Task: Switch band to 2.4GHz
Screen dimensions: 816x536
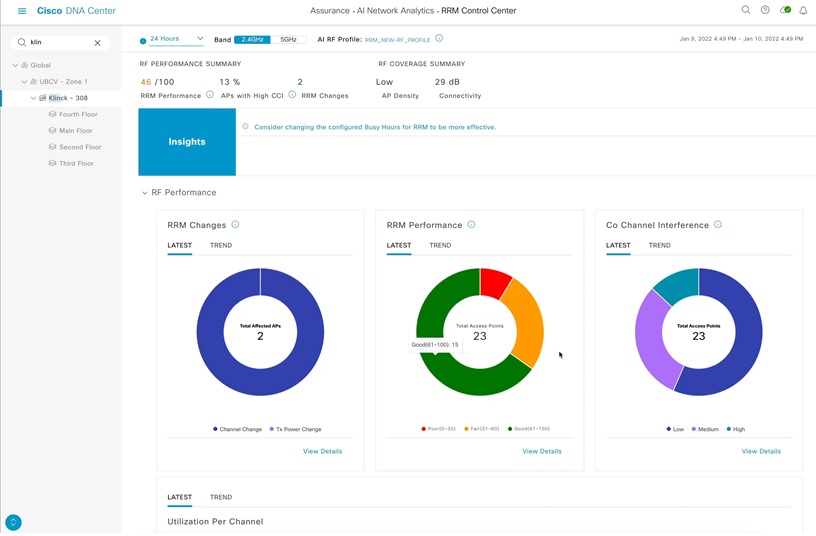Action: click(252, 40)
